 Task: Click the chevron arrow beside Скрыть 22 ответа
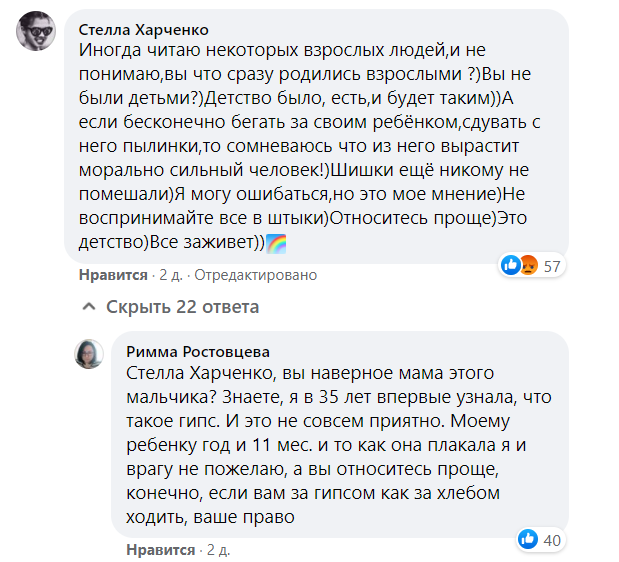(x=88, y=307)
